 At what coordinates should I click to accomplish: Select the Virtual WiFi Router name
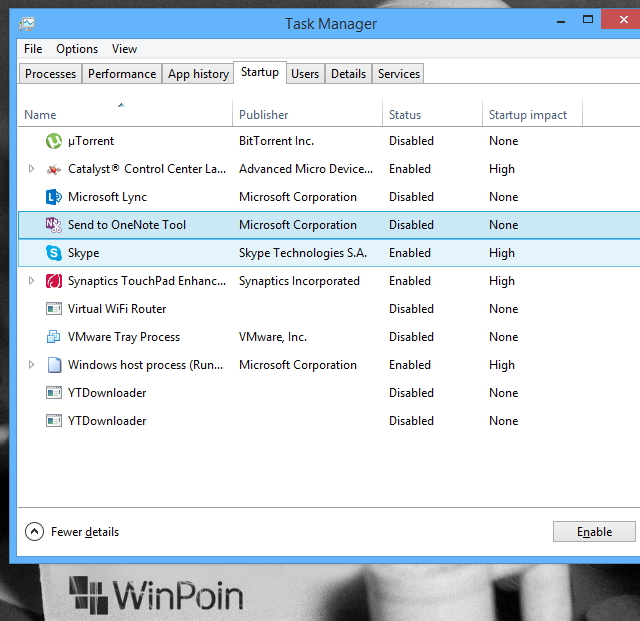tap(117, 309)
